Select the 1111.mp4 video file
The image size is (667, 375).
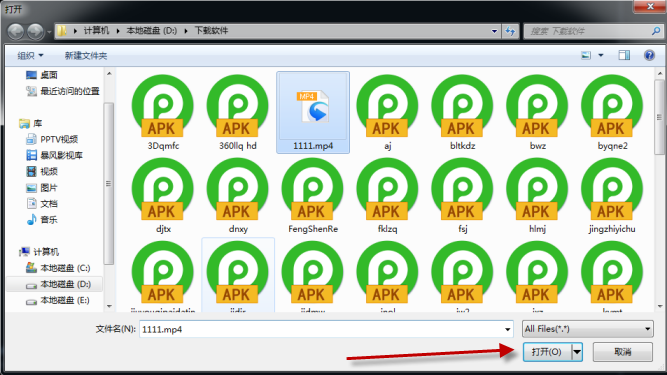pyautogui.click(x=313, y=112)
